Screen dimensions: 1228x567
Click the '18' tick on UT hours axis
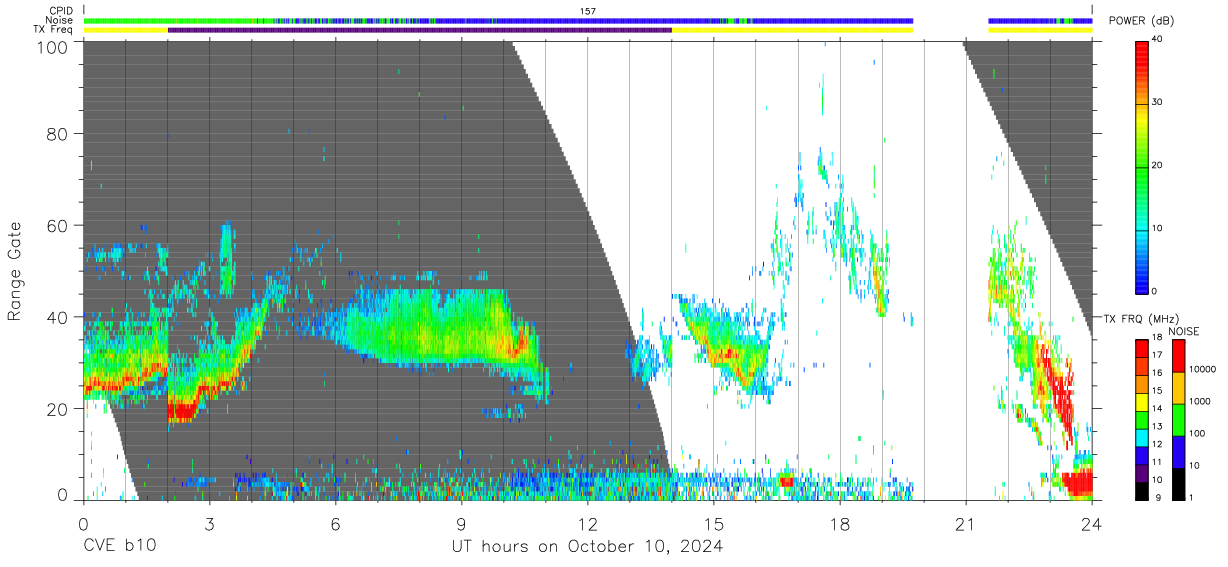[839, 524]
